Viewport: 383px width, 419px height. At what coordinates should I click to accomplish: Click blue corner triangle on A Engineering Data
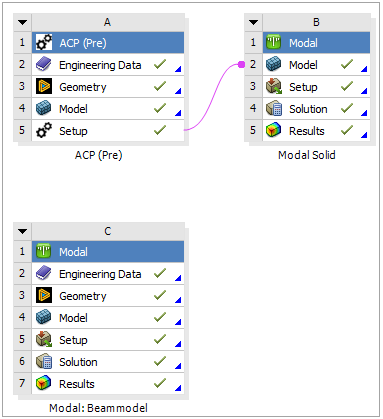178,69
